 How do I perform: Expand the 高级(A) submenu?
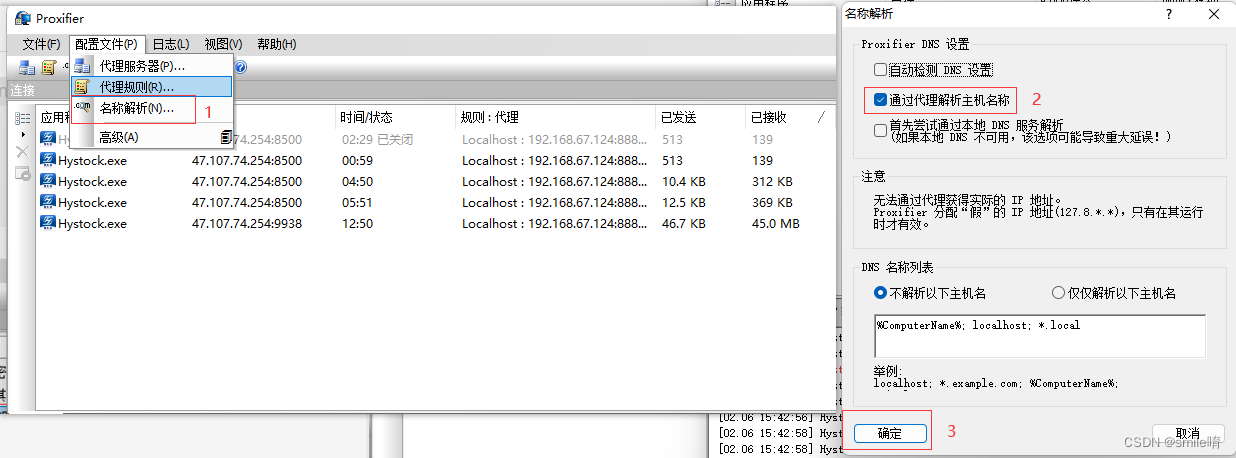(x=152, y=137)
